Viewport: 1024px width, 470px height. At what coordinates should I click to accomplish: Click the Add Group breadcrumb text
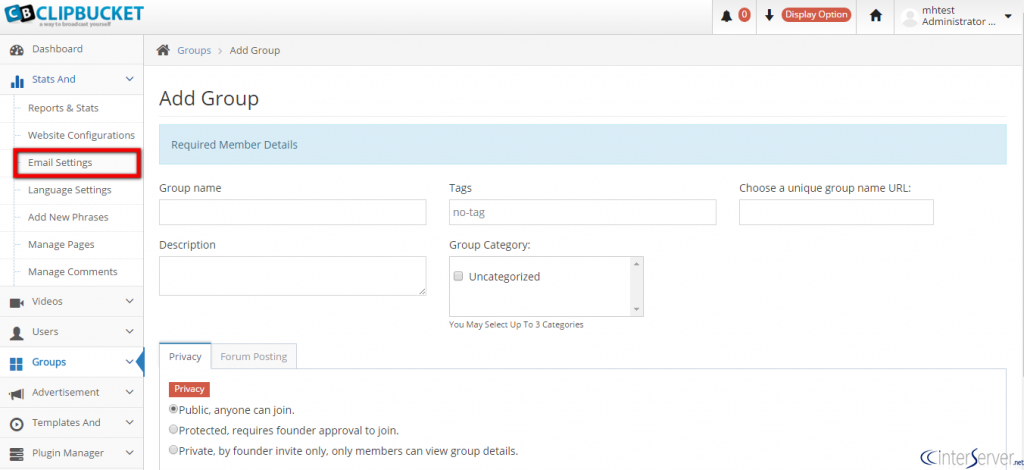(255, 50)
